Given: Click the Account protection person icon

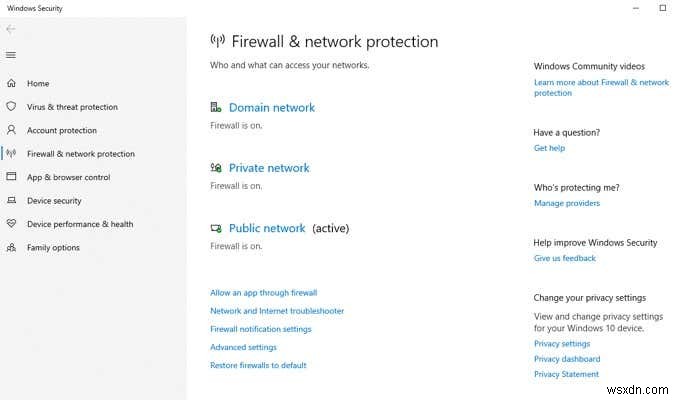Looking at the screenshot, I should 11,130.
